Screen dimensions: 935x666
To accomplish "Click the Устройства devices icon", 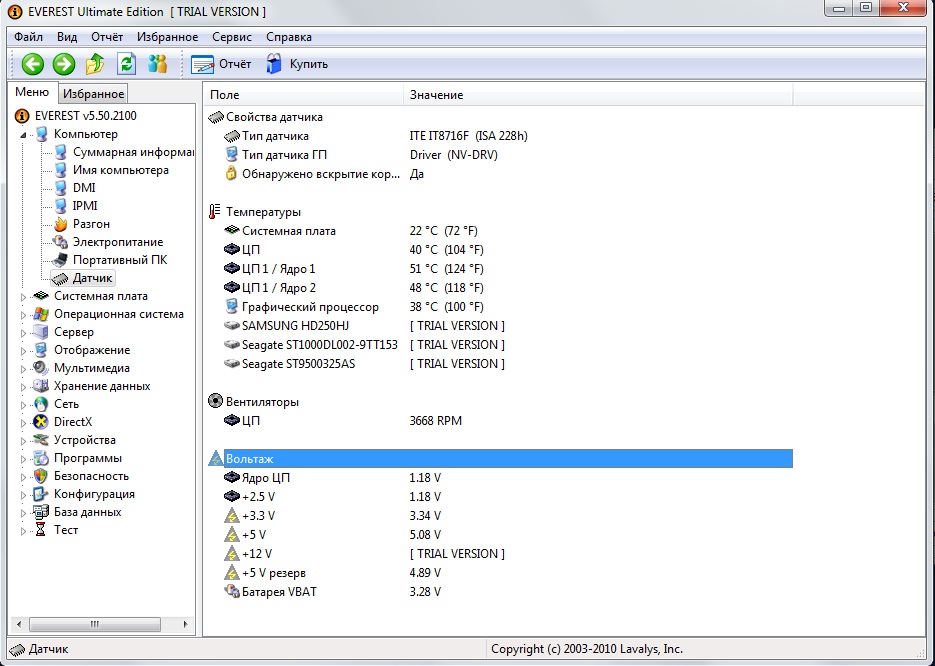I will pos(41,440).
